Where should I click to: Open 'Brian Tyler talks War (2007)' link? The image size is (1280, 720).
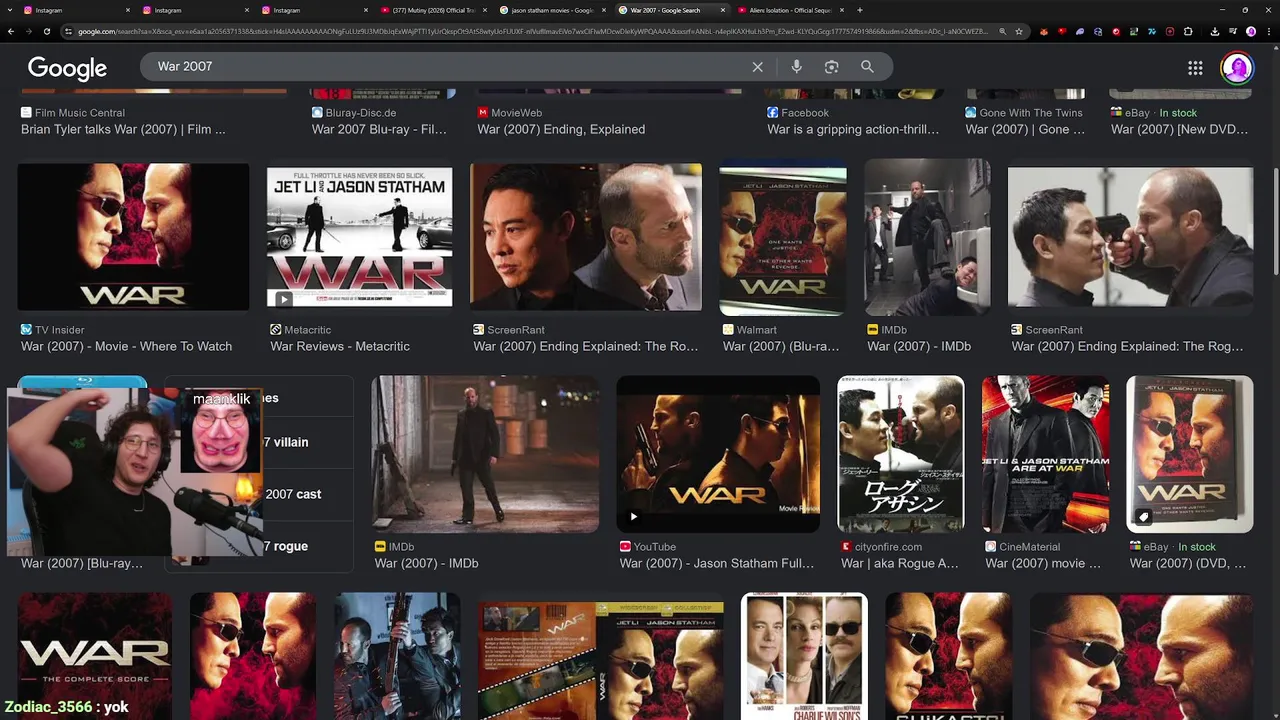[123, 129]
